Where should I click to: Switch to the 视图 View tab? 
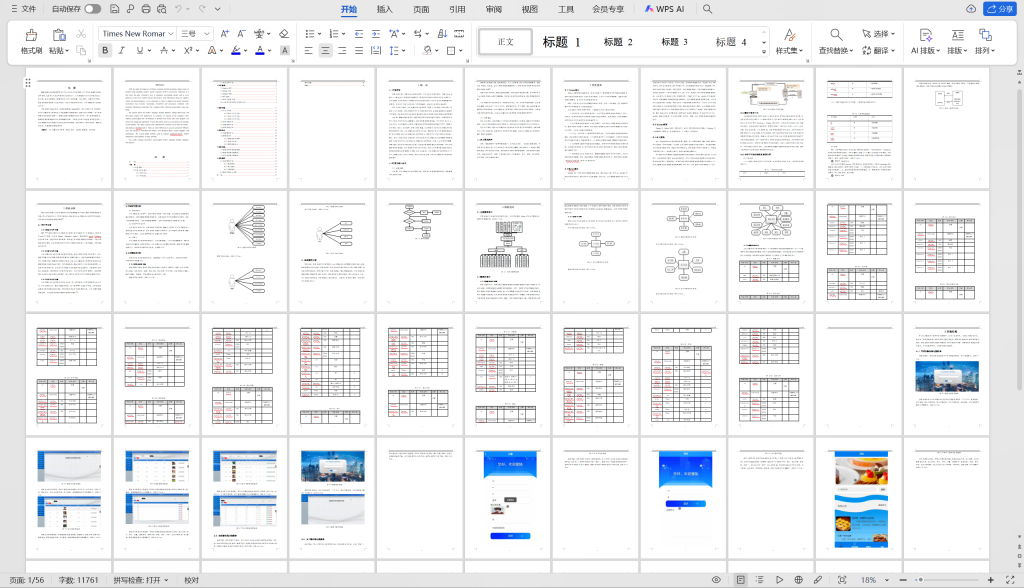click(x=530, y=9)
